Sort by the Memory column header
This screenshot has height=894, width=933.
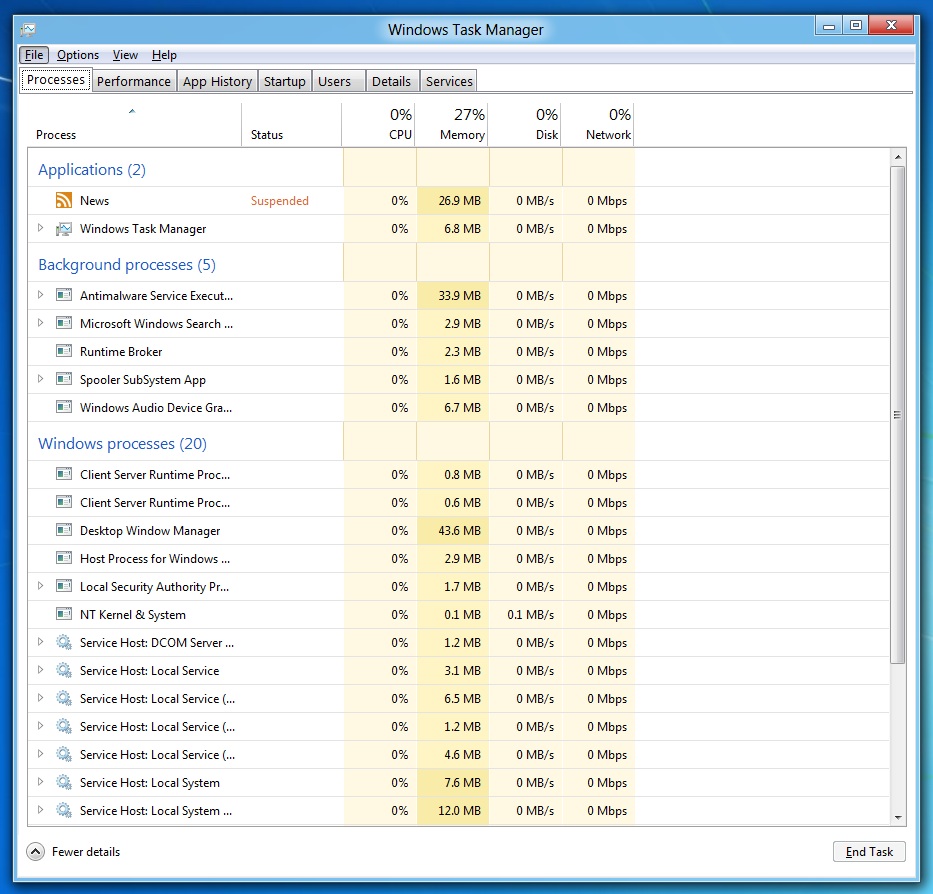pyautogui.click(x=452, y=124)
